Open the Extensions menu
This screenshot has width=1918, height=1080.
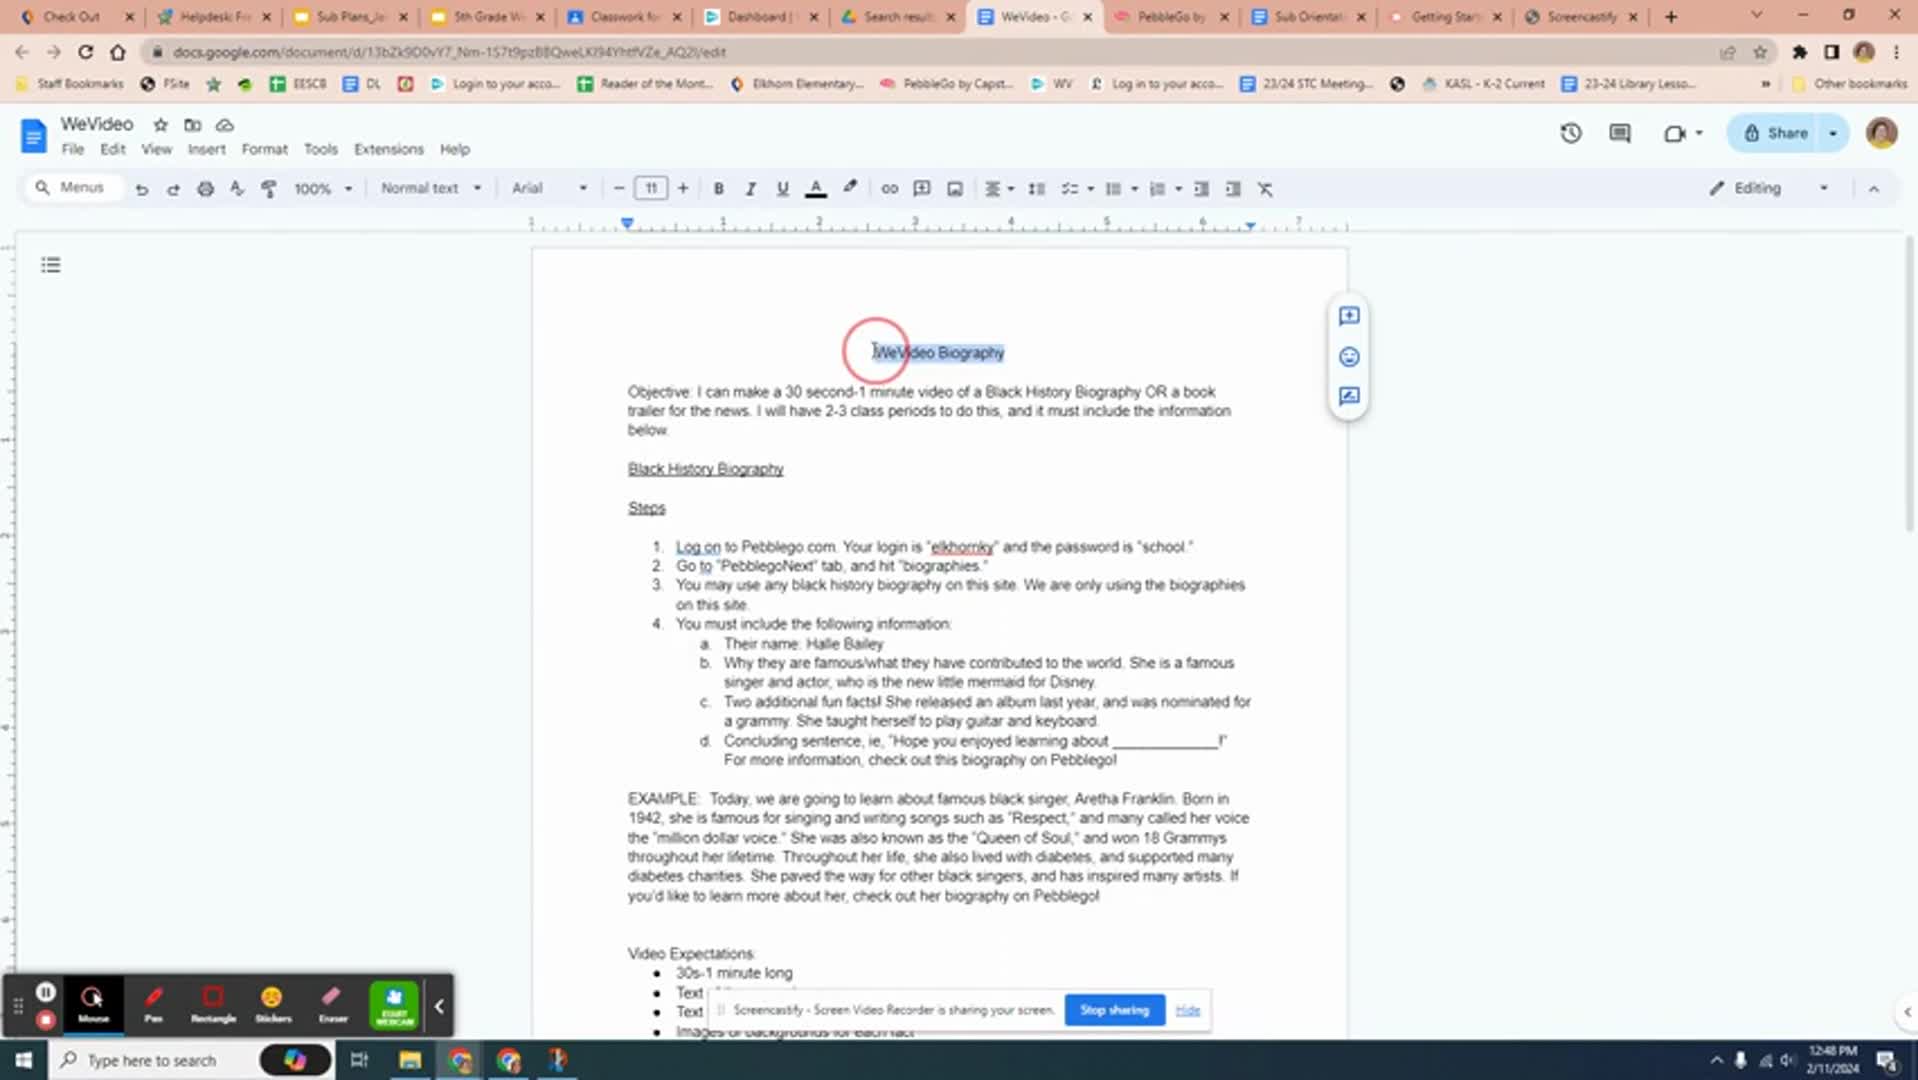pyautogui.click(x=389, y=149)
